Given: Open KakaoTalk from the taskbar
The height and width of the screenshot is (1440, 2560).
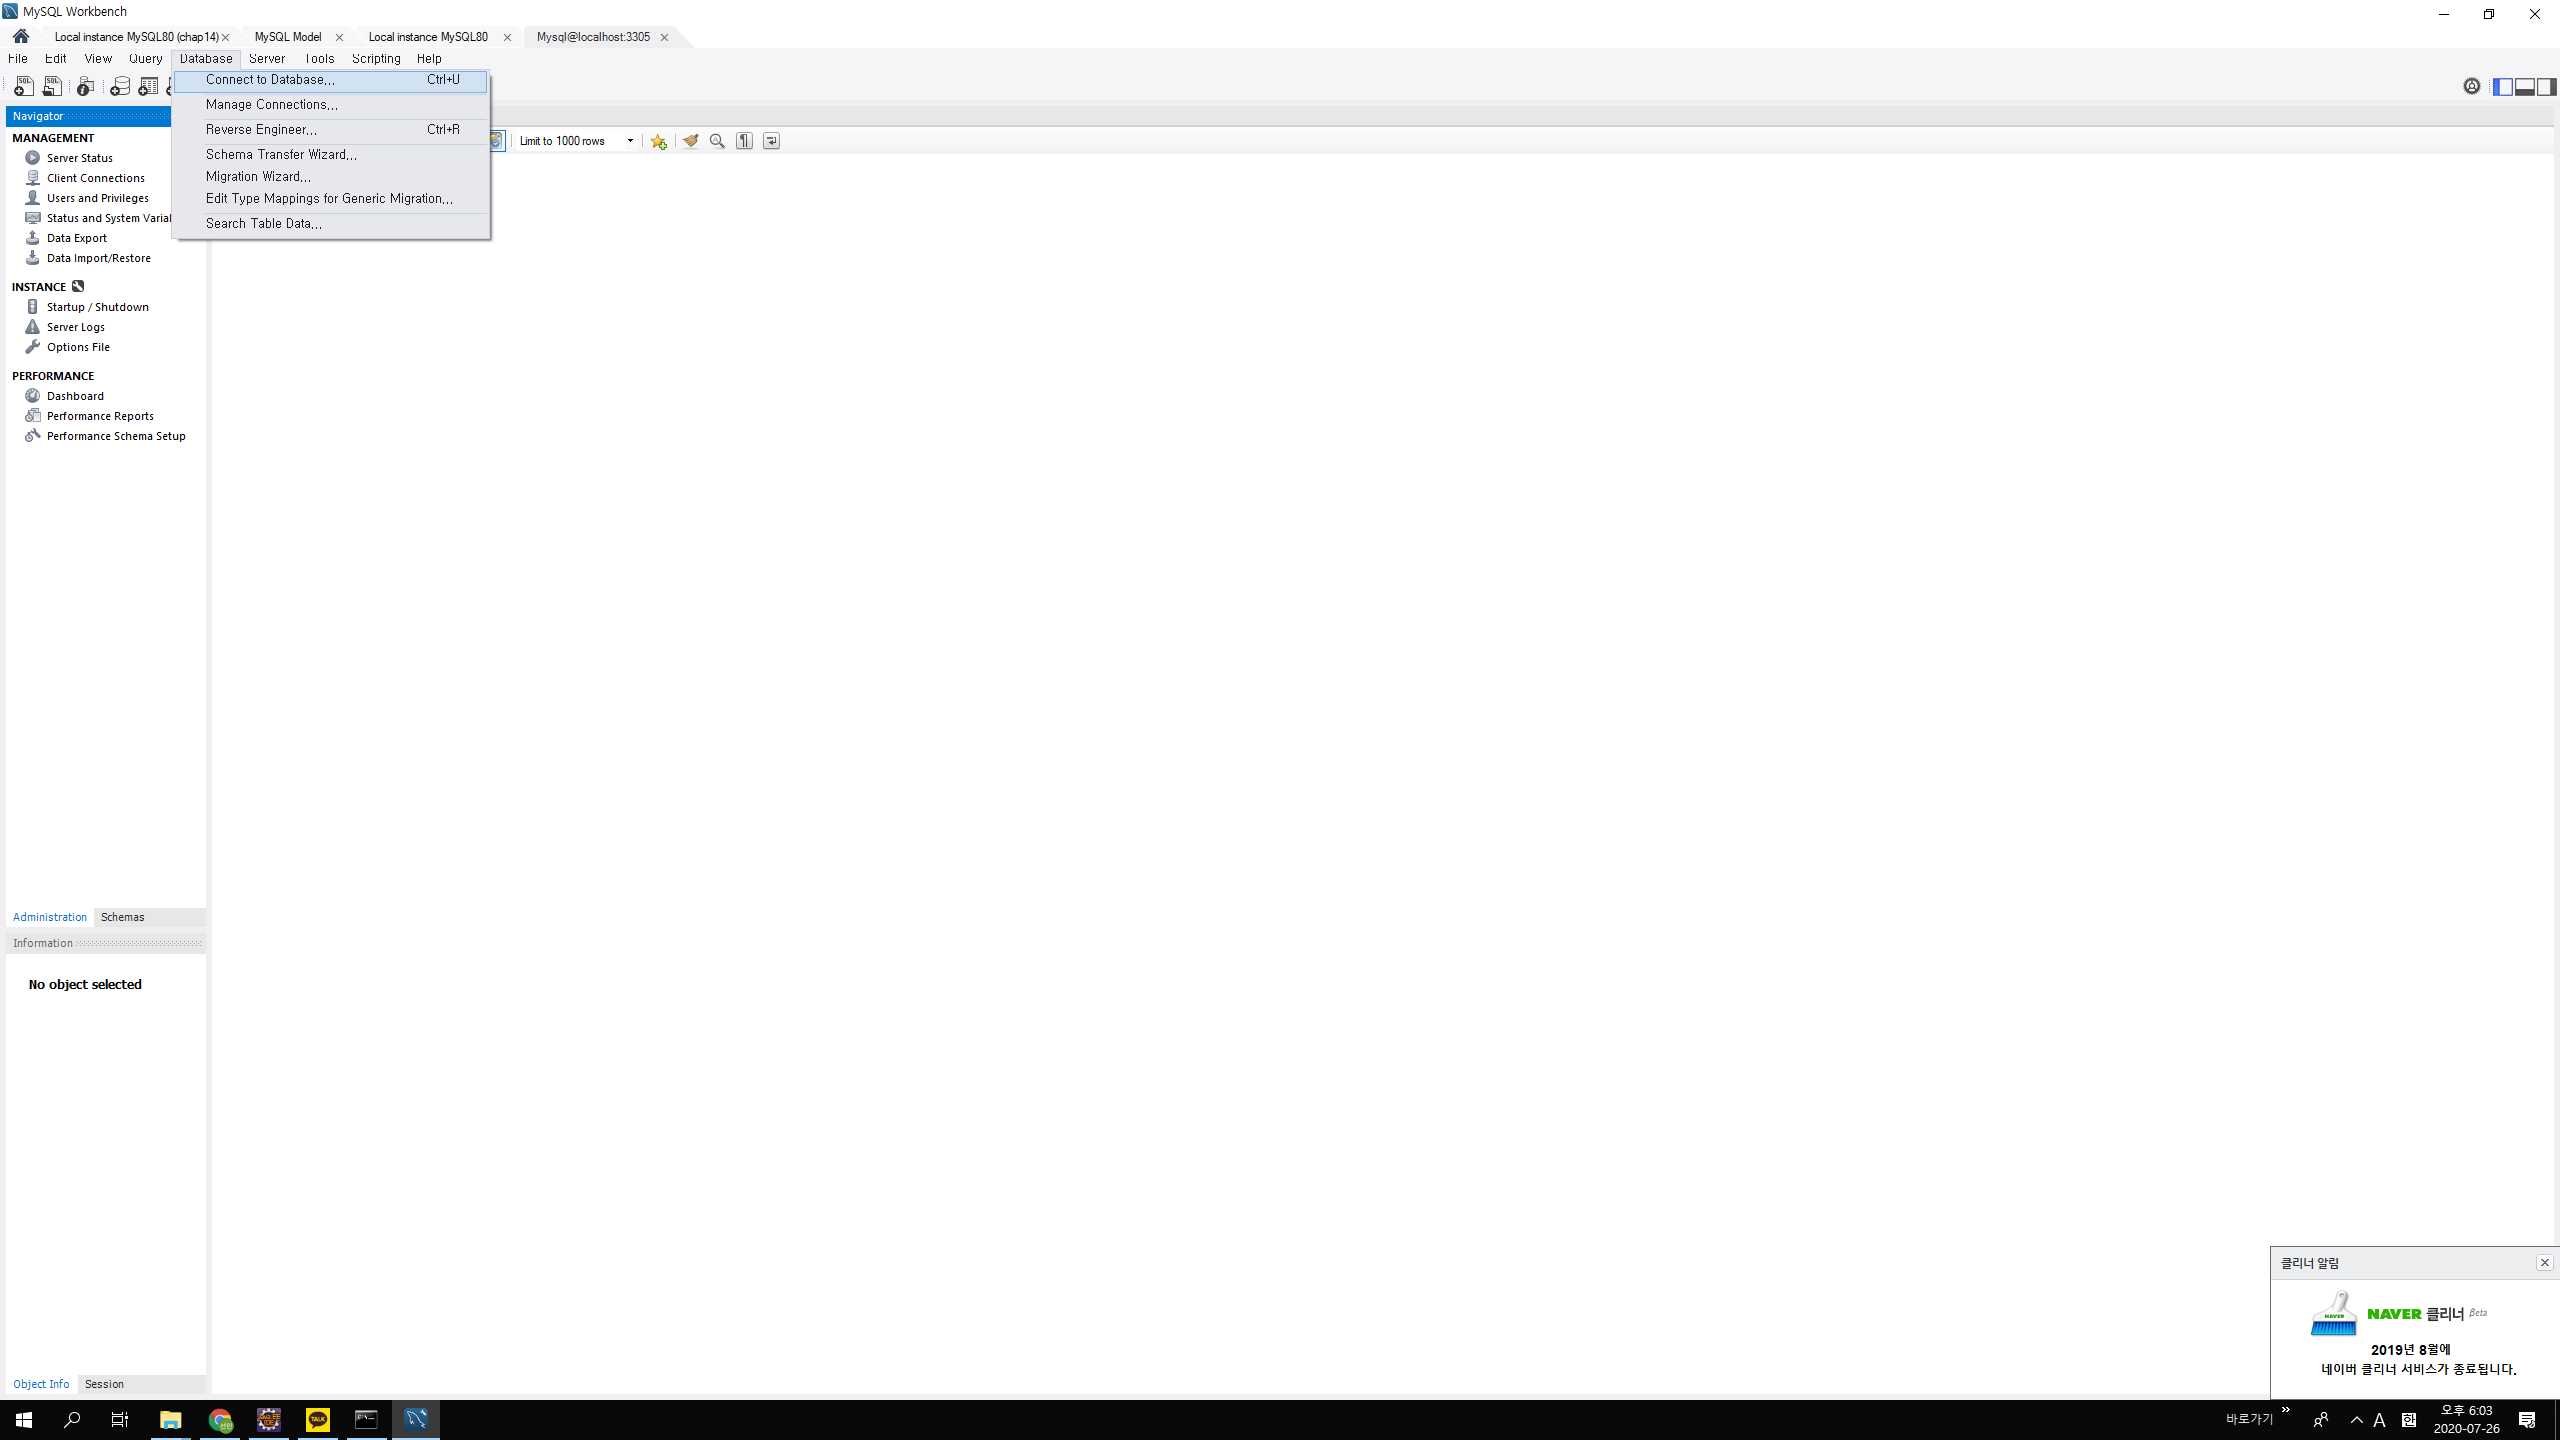Looking at the screenshot, I should [318, 1420].
